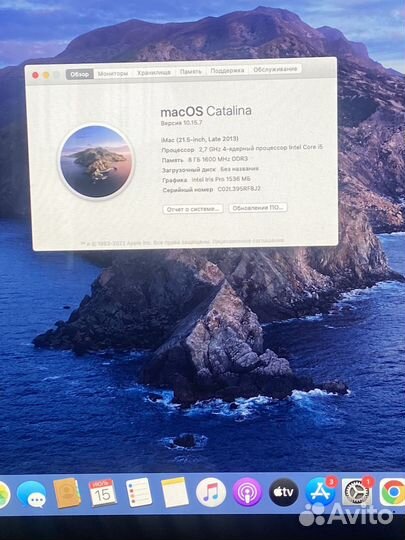Open App Store with 3 badge
Viewport: 405px width, 540px height.
tap(320, 492)
